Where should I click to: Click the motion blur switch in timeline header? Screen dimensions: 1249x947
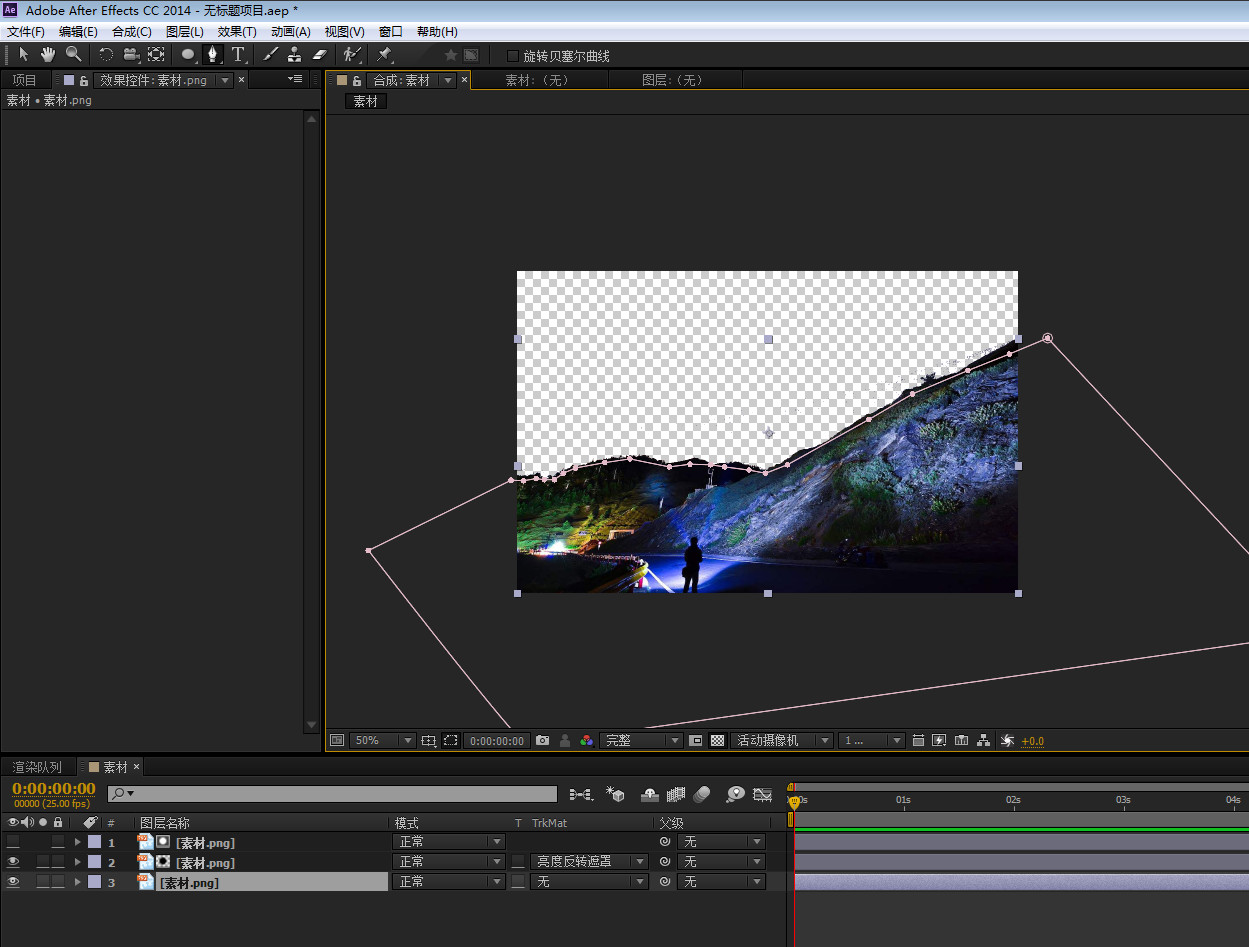coord(702,794)
